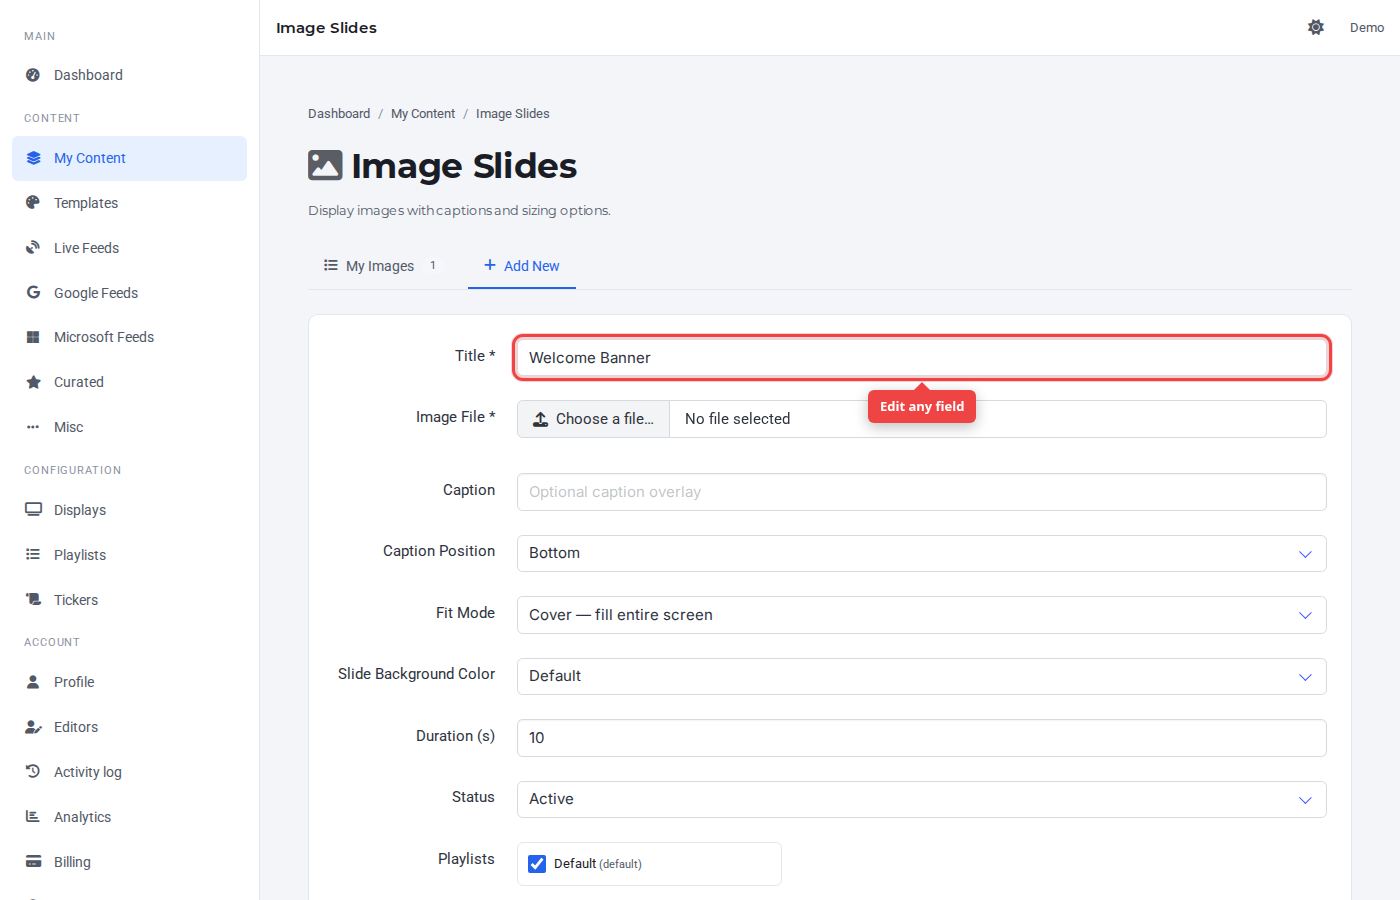Open Curated in the sidebar
Viewport: 1400px width, 900px height.
[x=130, y=382]
